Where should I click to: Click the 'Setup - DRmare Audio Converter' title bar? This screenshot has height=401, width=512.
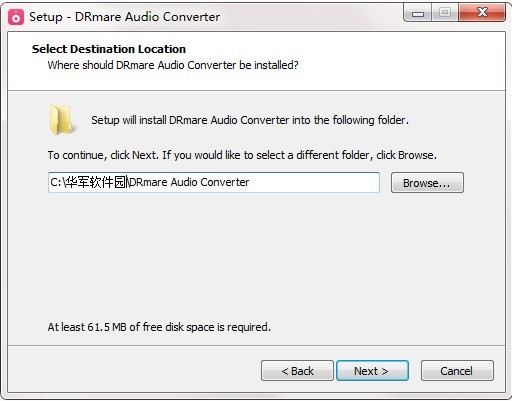[x=125, y=17]
